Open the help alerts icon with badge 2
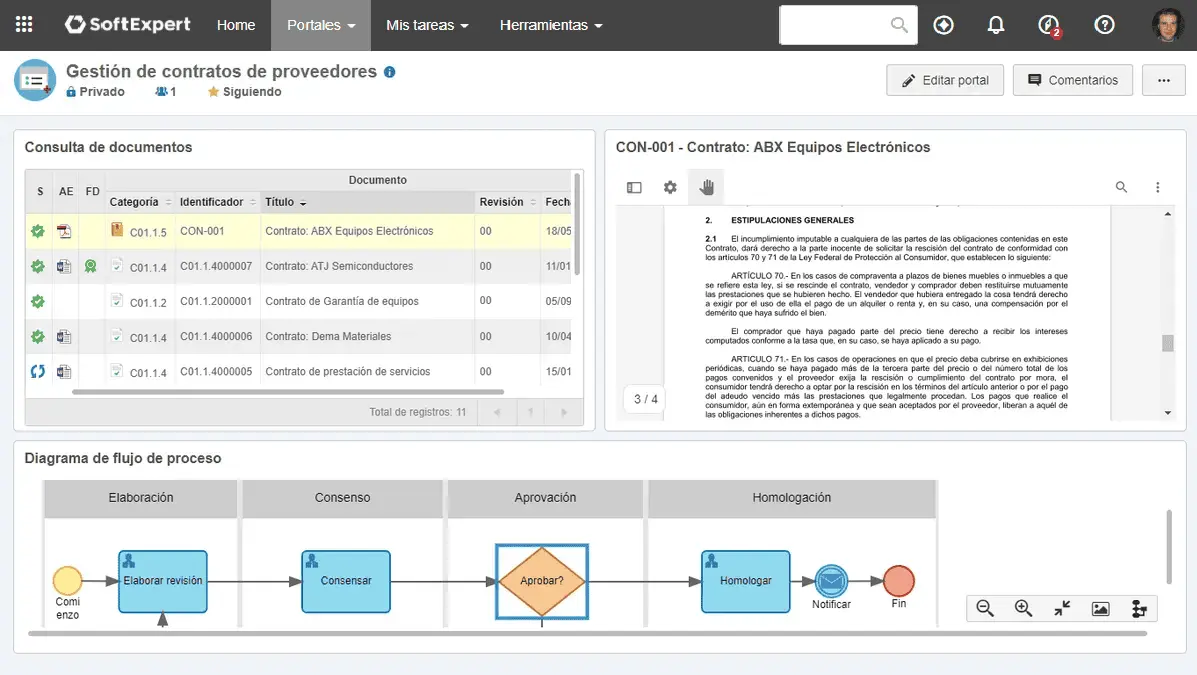Viewport: 1197px width, 675px height. pyautogui.click(x=1050, y=25)
